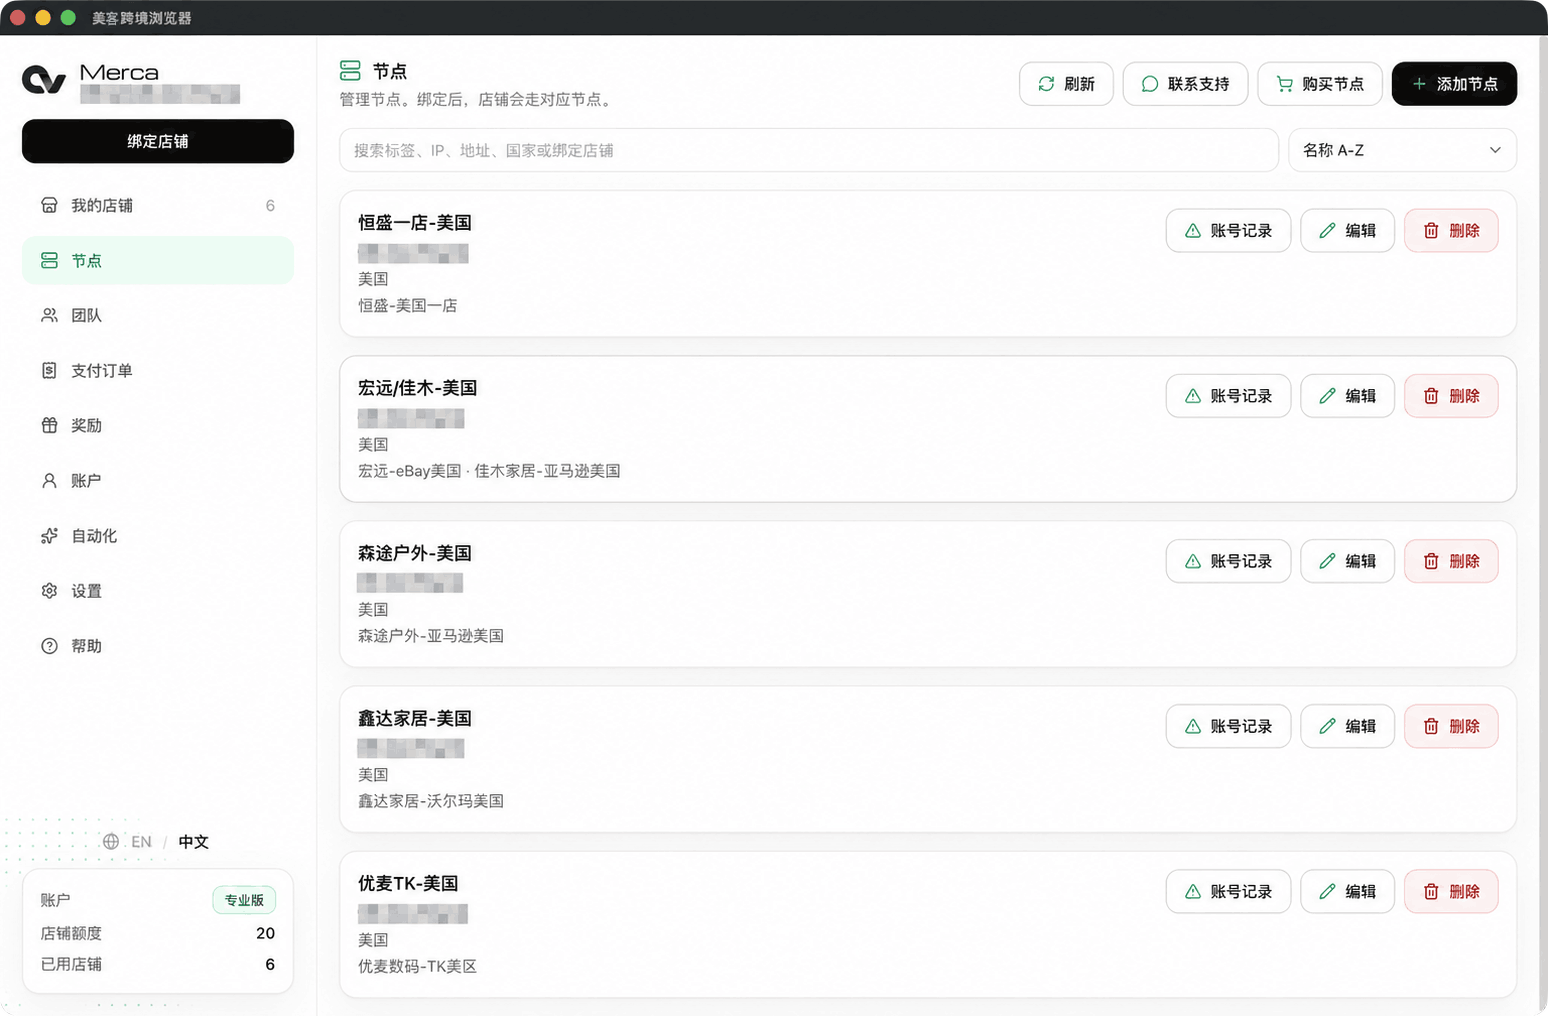
Task: Go to the 团队 sidebar page
Action: [158, 315]
